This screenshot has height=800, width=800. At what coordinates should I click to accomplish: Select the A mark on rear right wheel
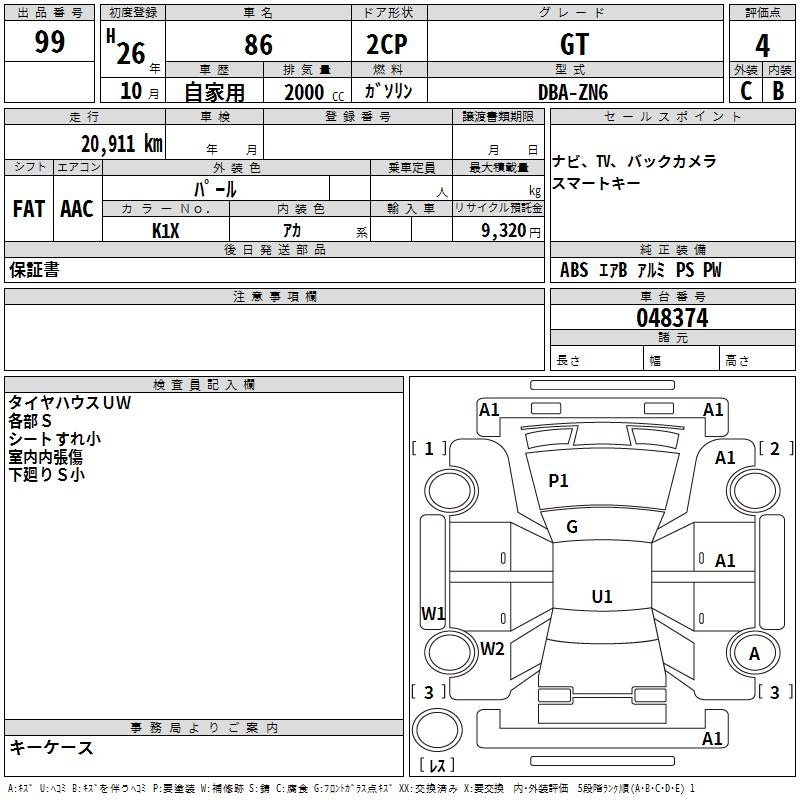click(754, 654)
